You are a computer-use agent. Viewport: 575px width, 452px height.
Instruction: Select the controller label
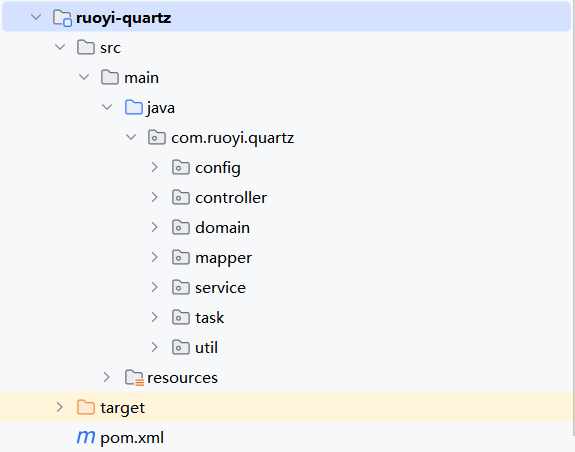point(231,198)
